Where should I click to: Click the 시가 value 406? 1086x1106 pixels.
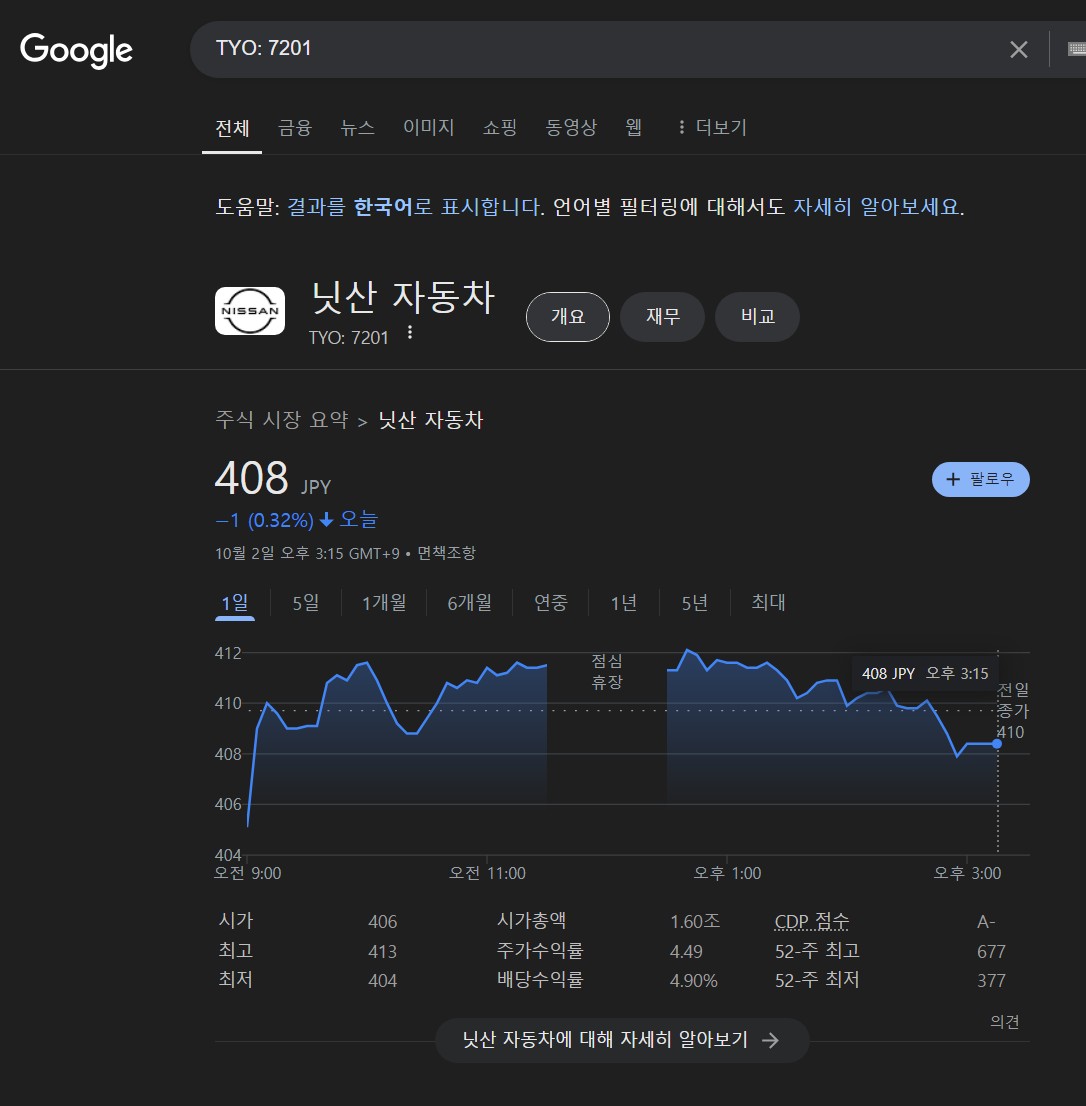click(383, 921)
